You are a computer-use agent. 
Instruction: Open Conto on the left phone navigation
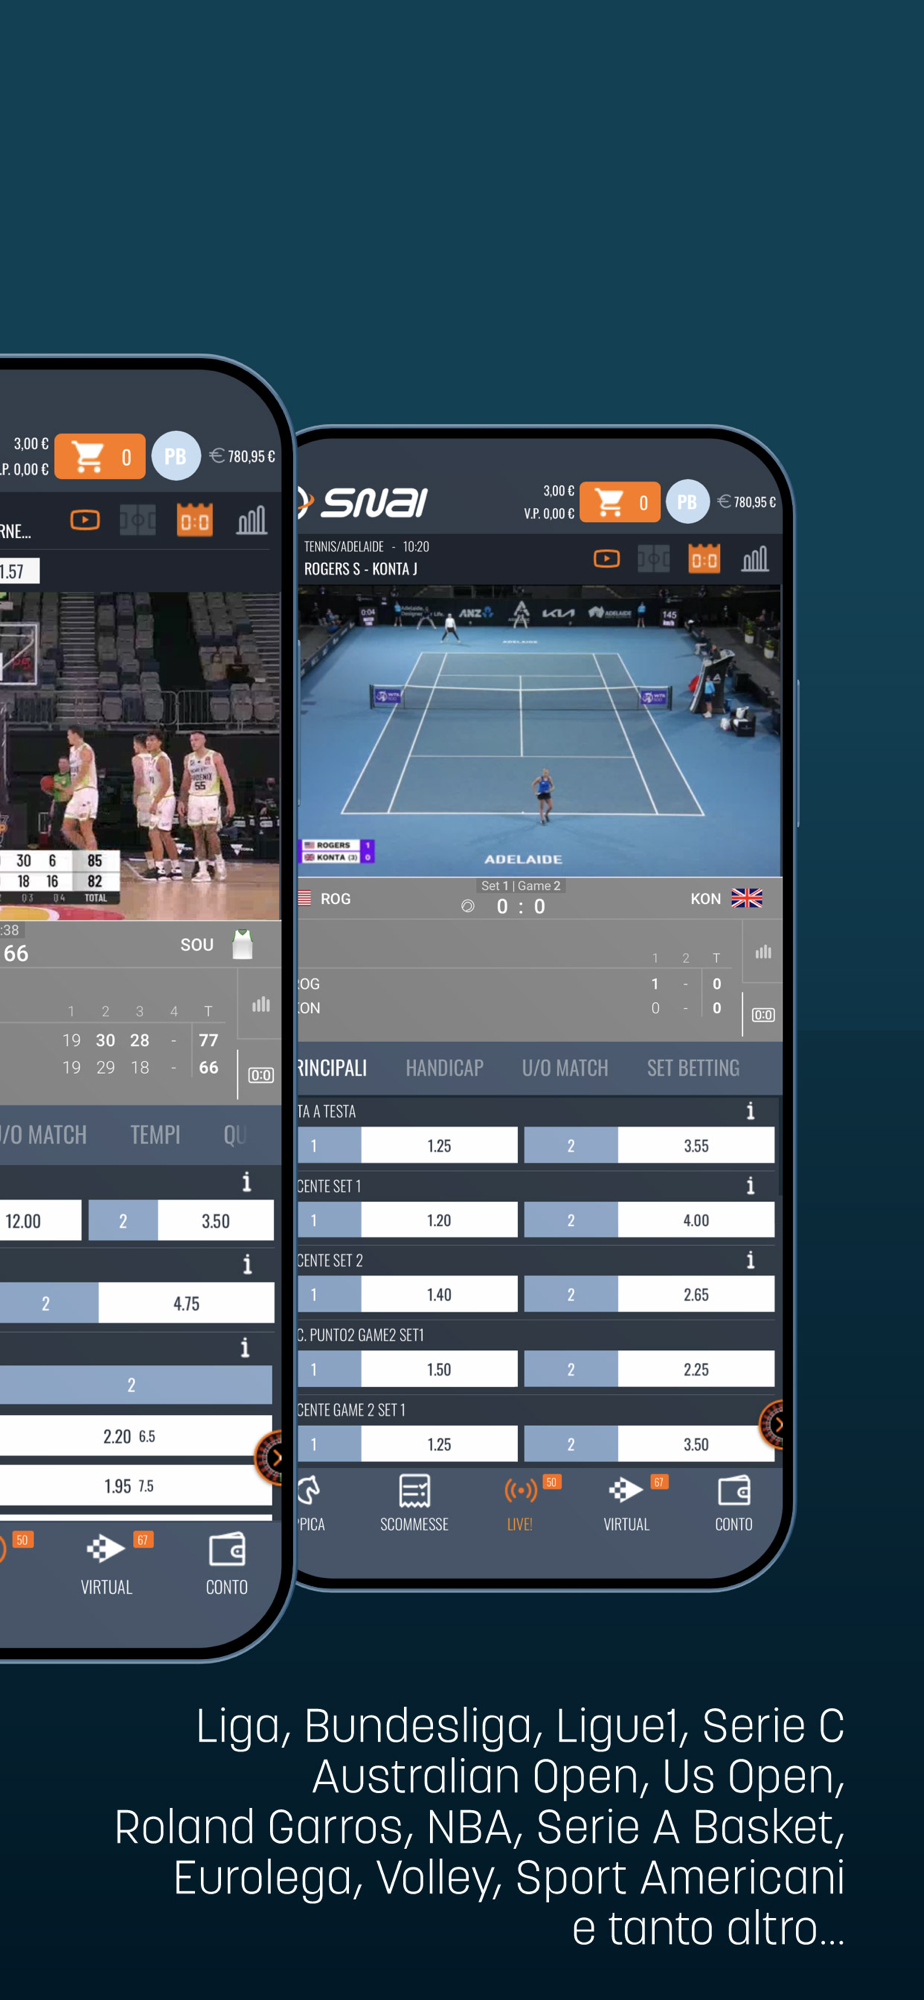tap(227, 1565)
